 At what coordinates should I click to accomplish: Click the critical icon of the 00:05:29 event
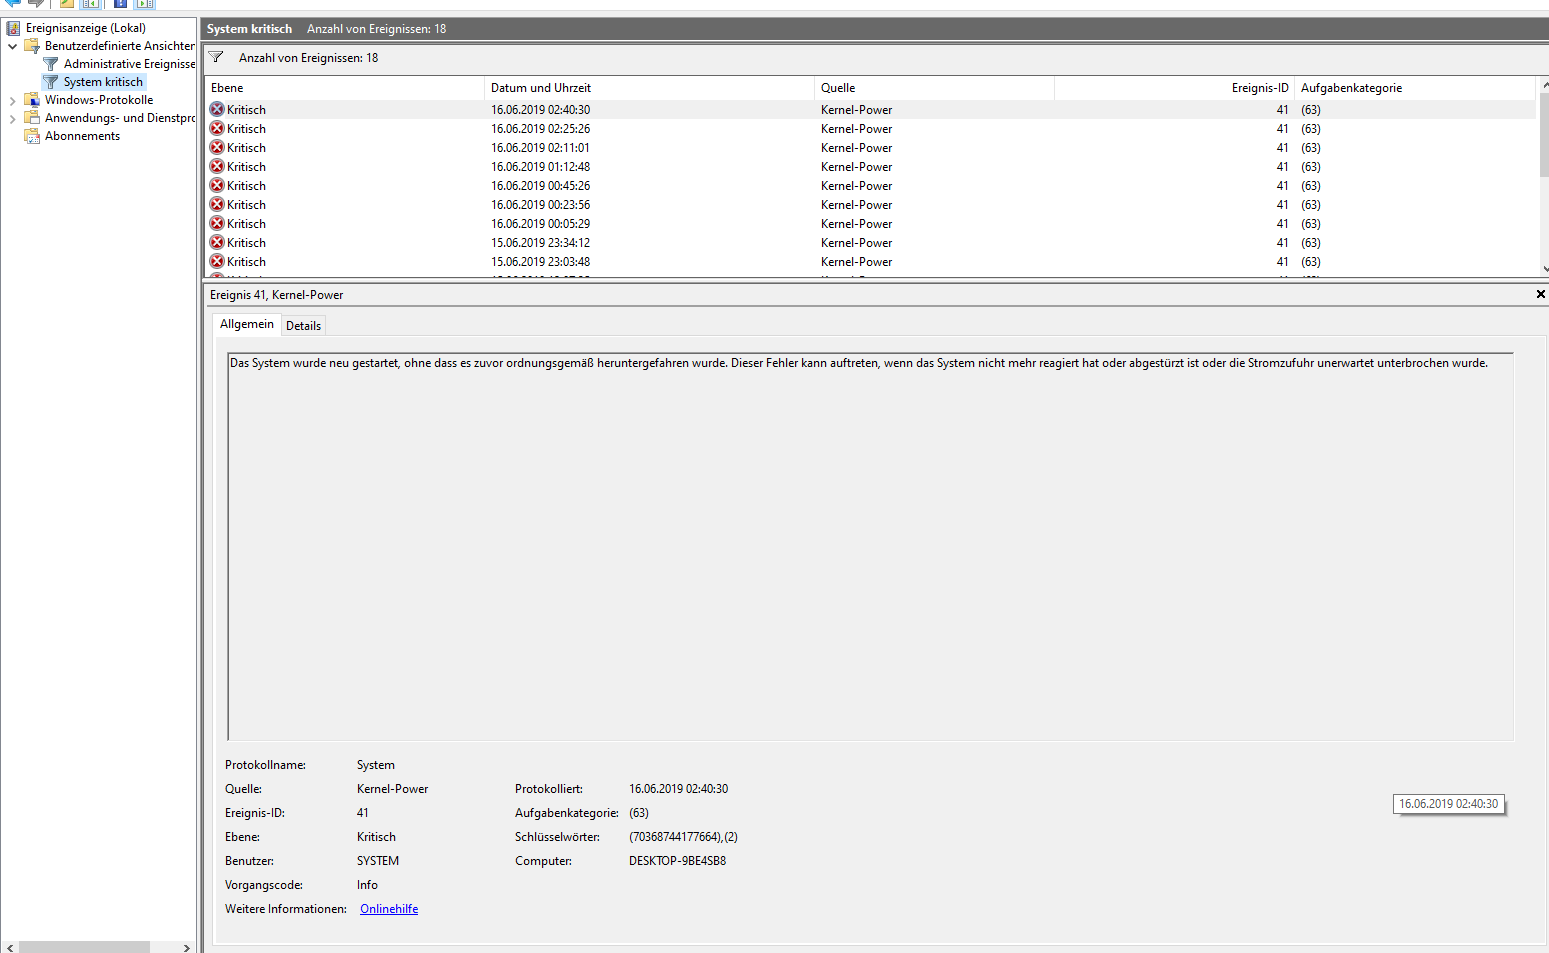[x=217, y=223]
